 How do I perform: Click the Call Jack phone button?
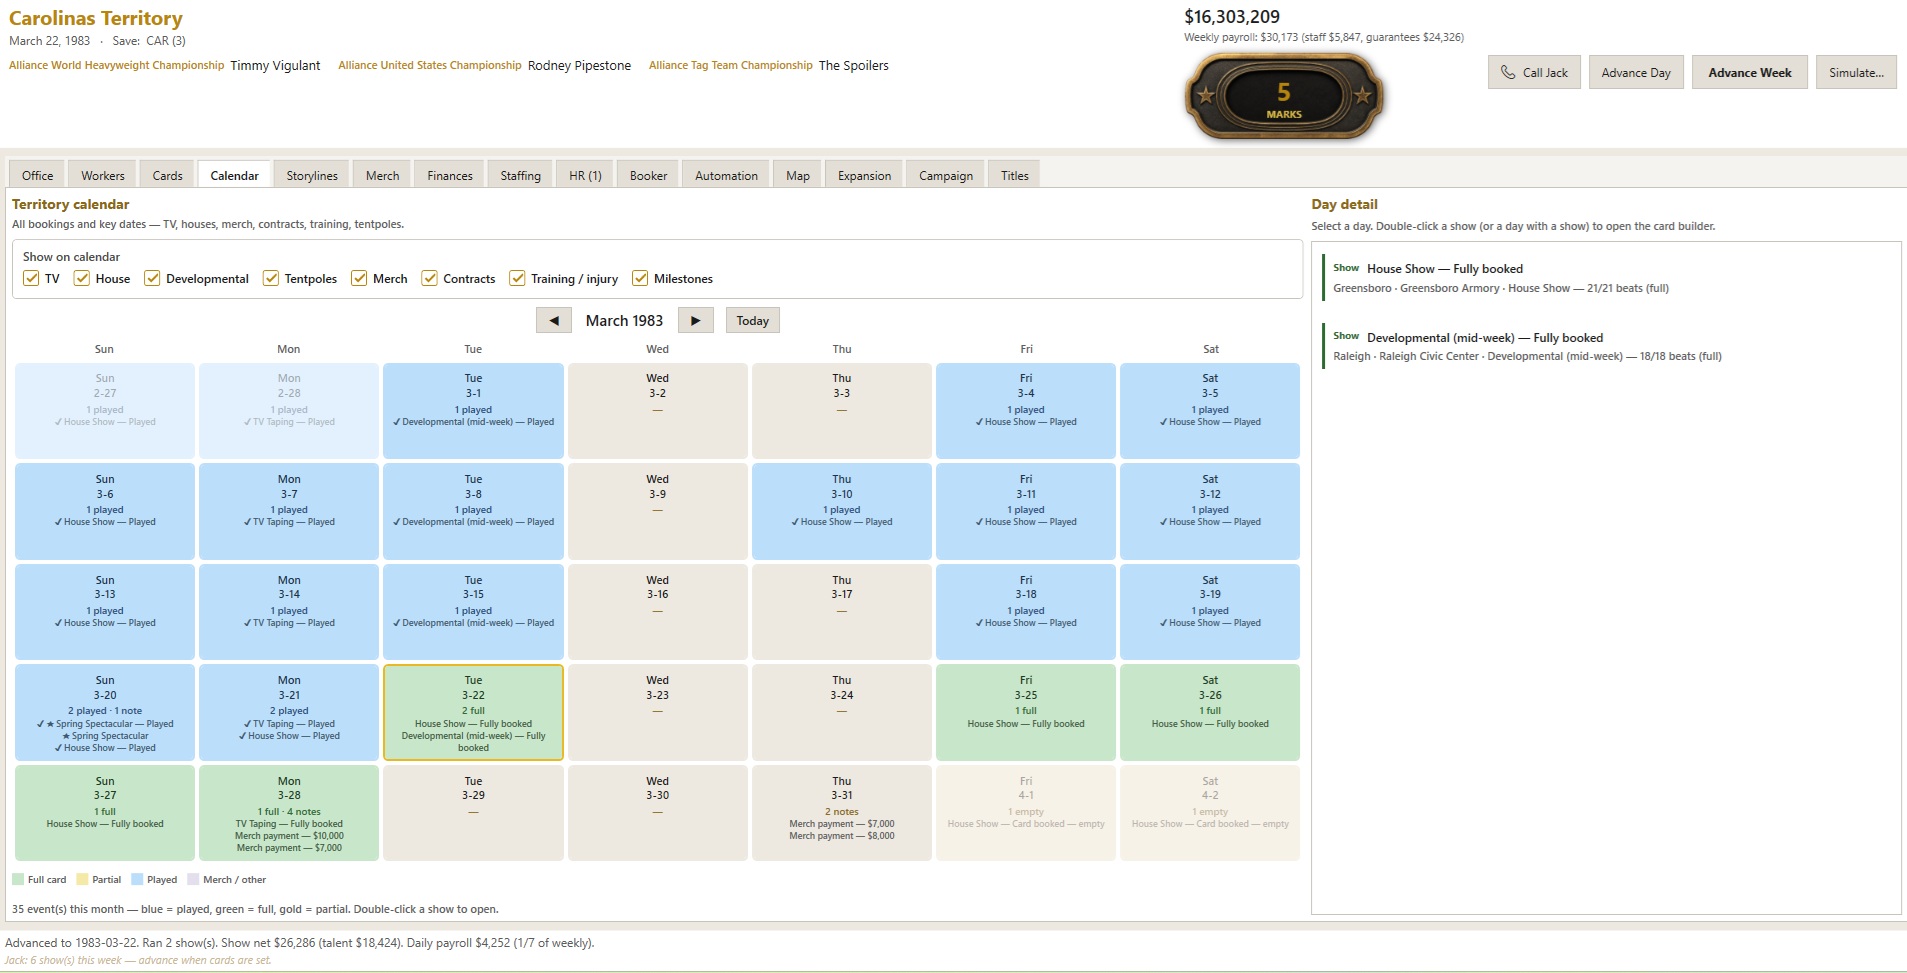click(x=1534, y=72)
